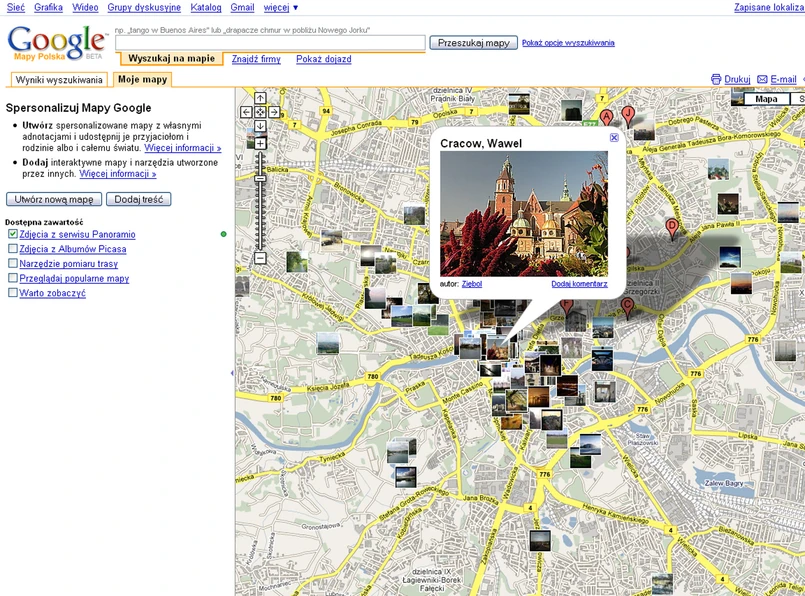Pan the map right with arrow button
Screen dimensions: 805x596
coord(274,112)
